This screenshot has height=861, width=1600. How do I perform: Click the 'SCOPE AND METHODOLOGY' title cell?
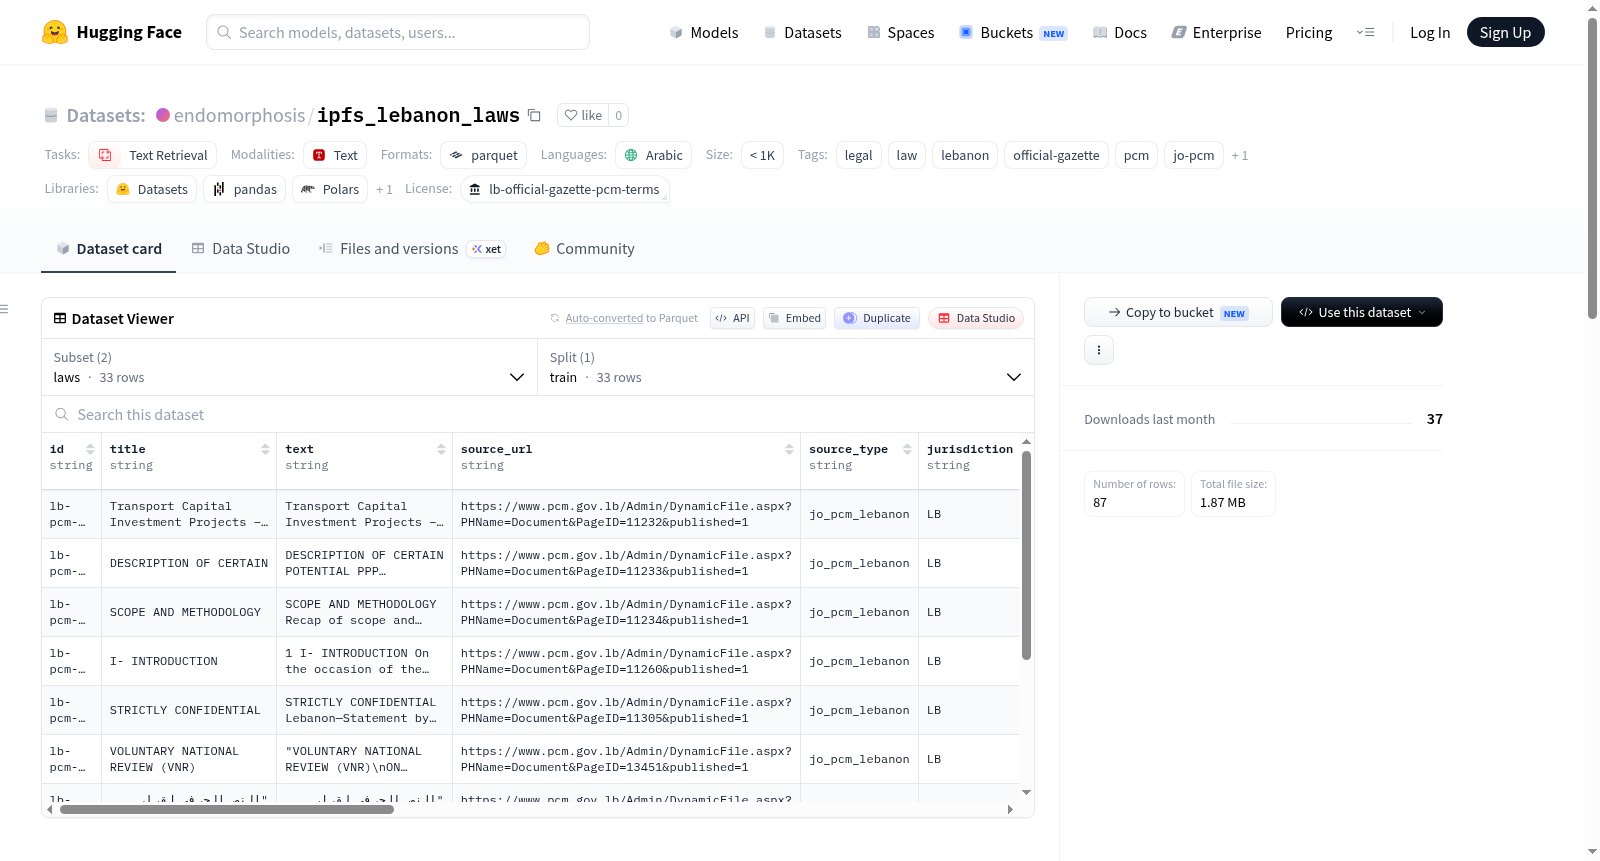(x=189, y=612)
